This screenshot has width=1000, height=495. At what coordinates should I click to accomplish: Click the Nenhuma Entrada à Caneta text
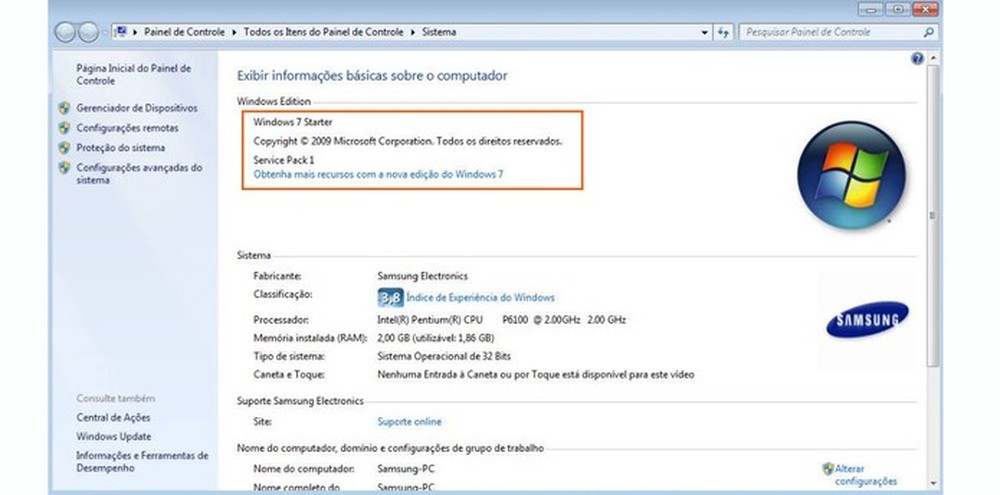(535, 375)
